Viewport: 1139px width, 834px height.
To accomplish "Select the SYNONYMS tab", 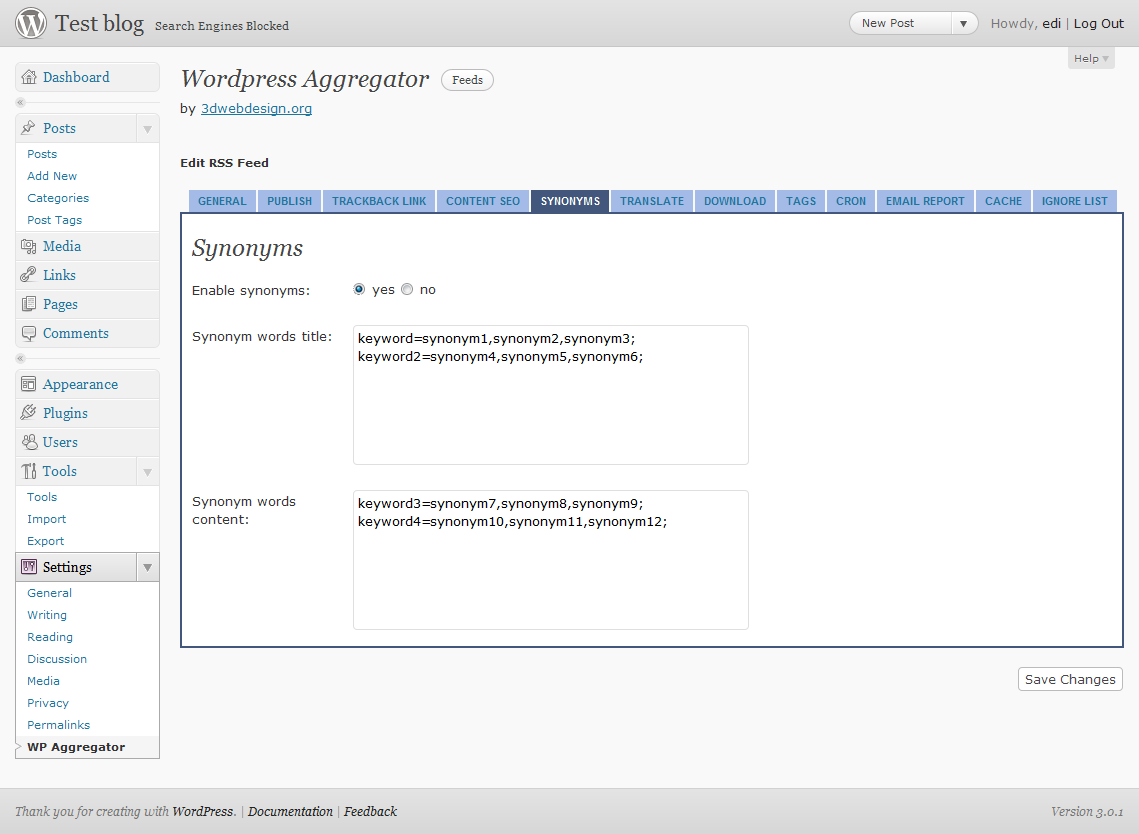I will click(570, 201).
